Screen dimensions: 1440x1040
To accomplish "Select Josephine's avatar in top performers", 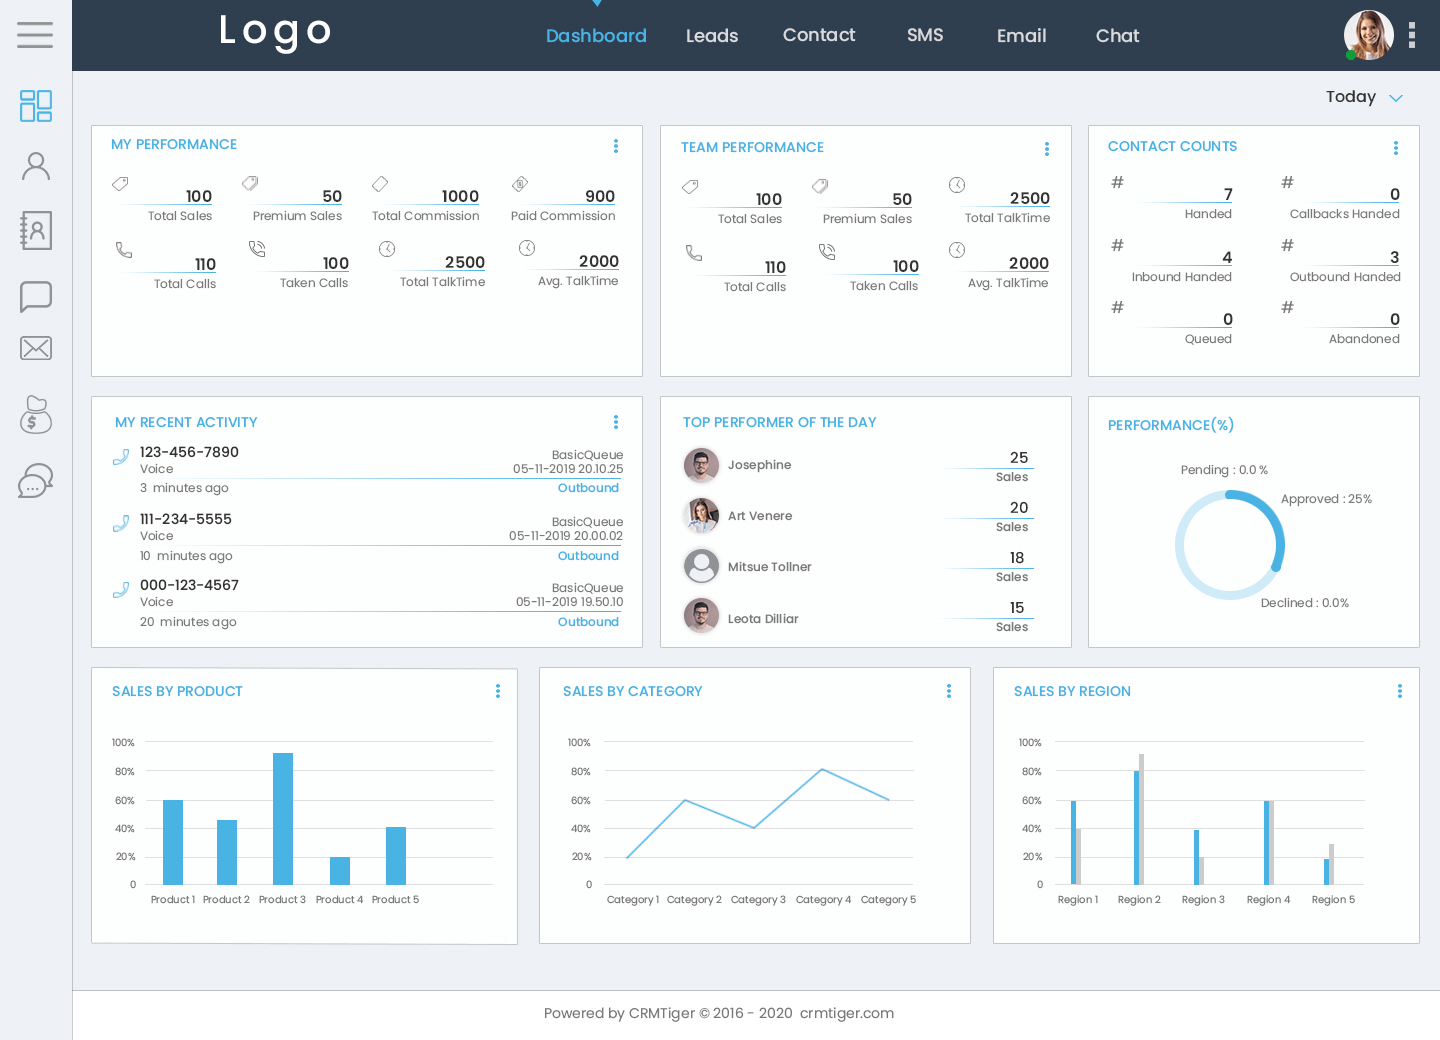I will point(701,465).
